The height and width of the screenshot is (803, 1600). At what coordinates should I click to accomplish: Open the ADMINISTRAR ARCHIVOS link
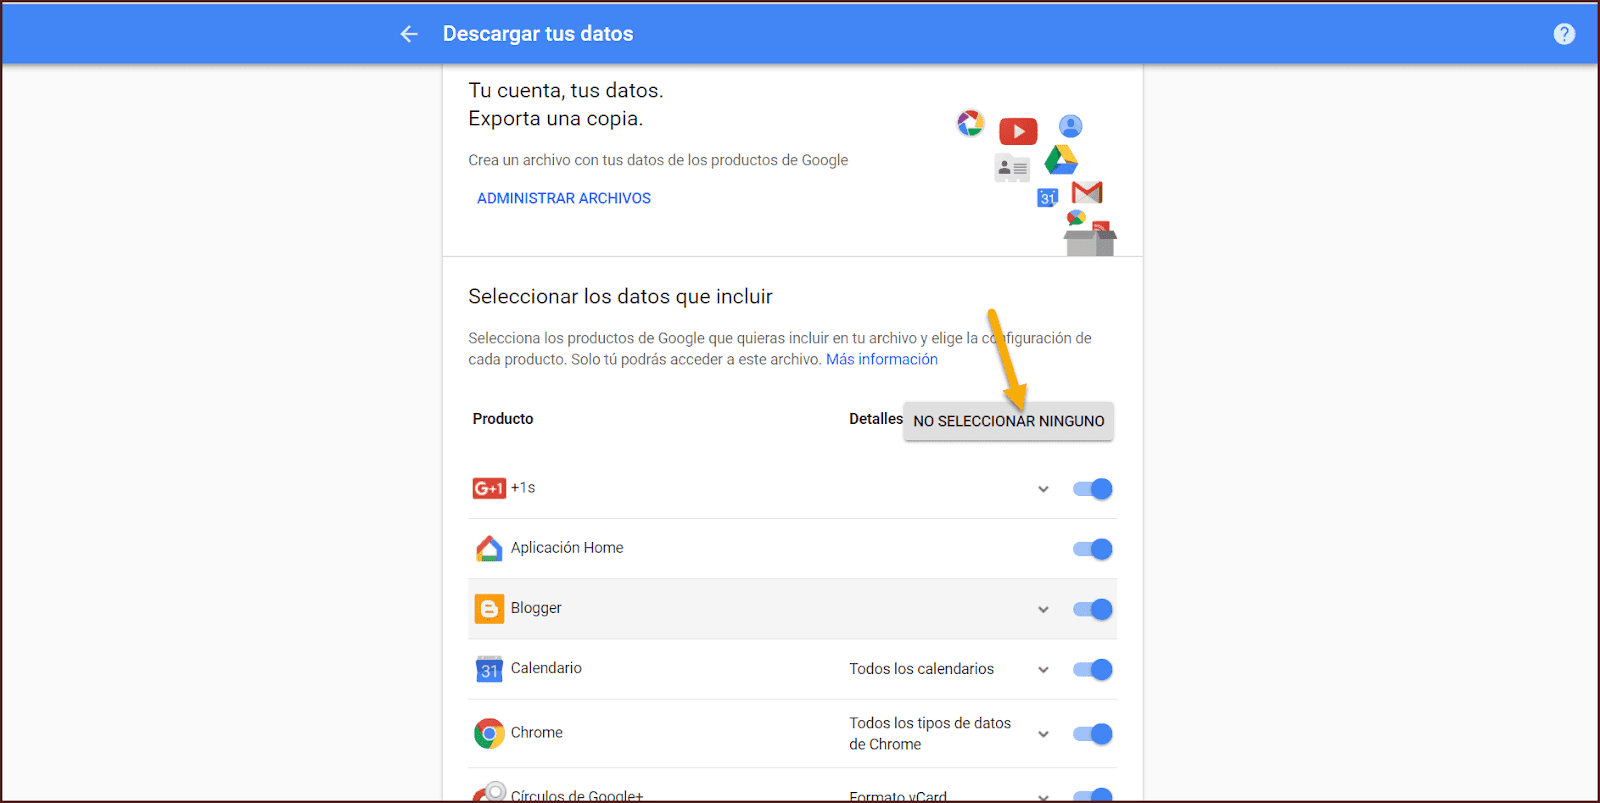[563, 198]
